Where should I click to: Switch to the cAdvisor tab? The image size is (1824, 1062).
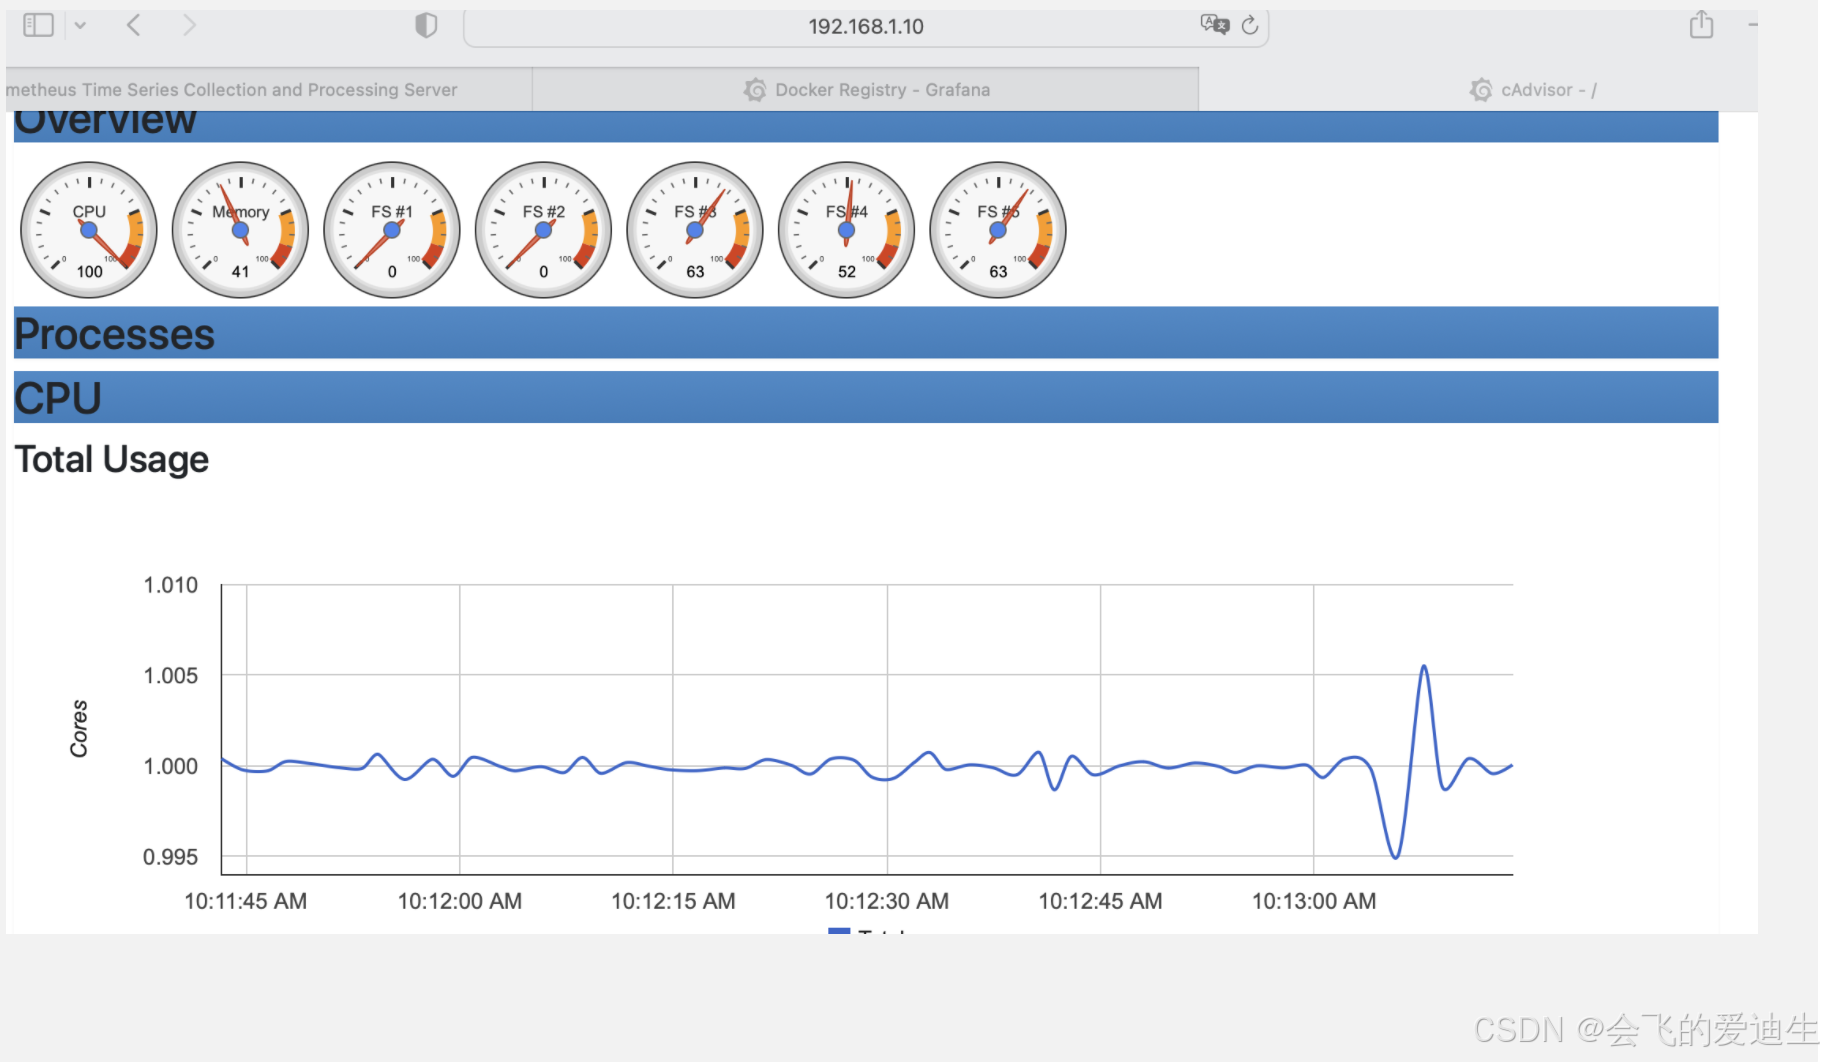pyautogui.click(x=1478, y=90)
